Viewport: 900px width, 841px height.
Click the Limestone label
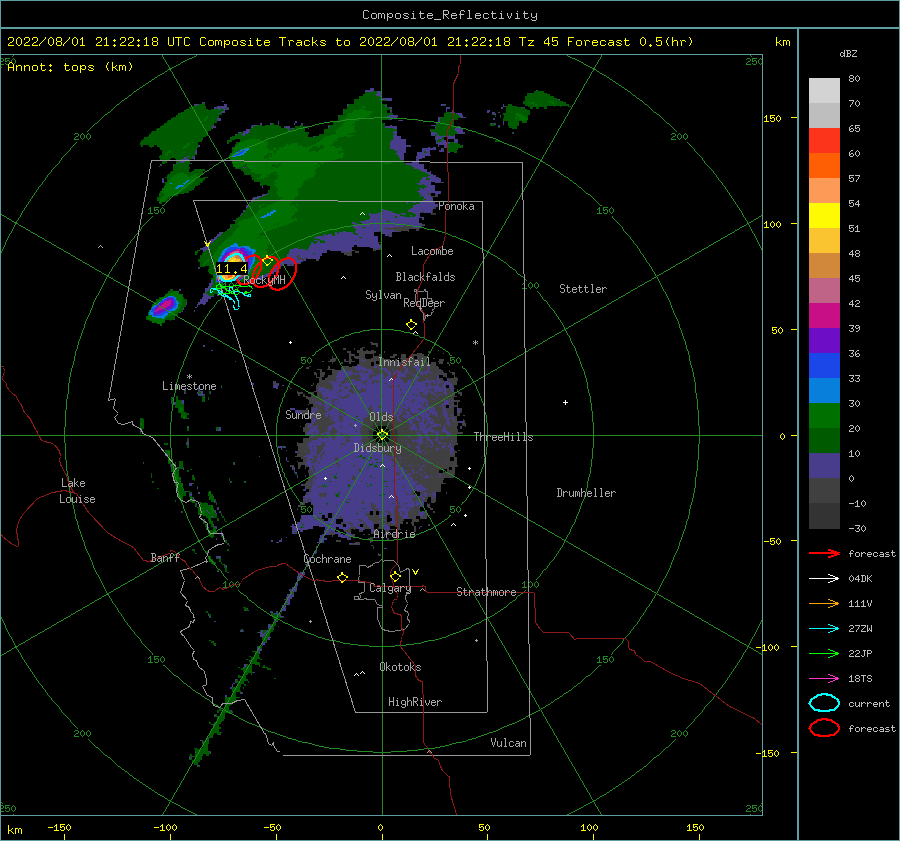[189, 386]
